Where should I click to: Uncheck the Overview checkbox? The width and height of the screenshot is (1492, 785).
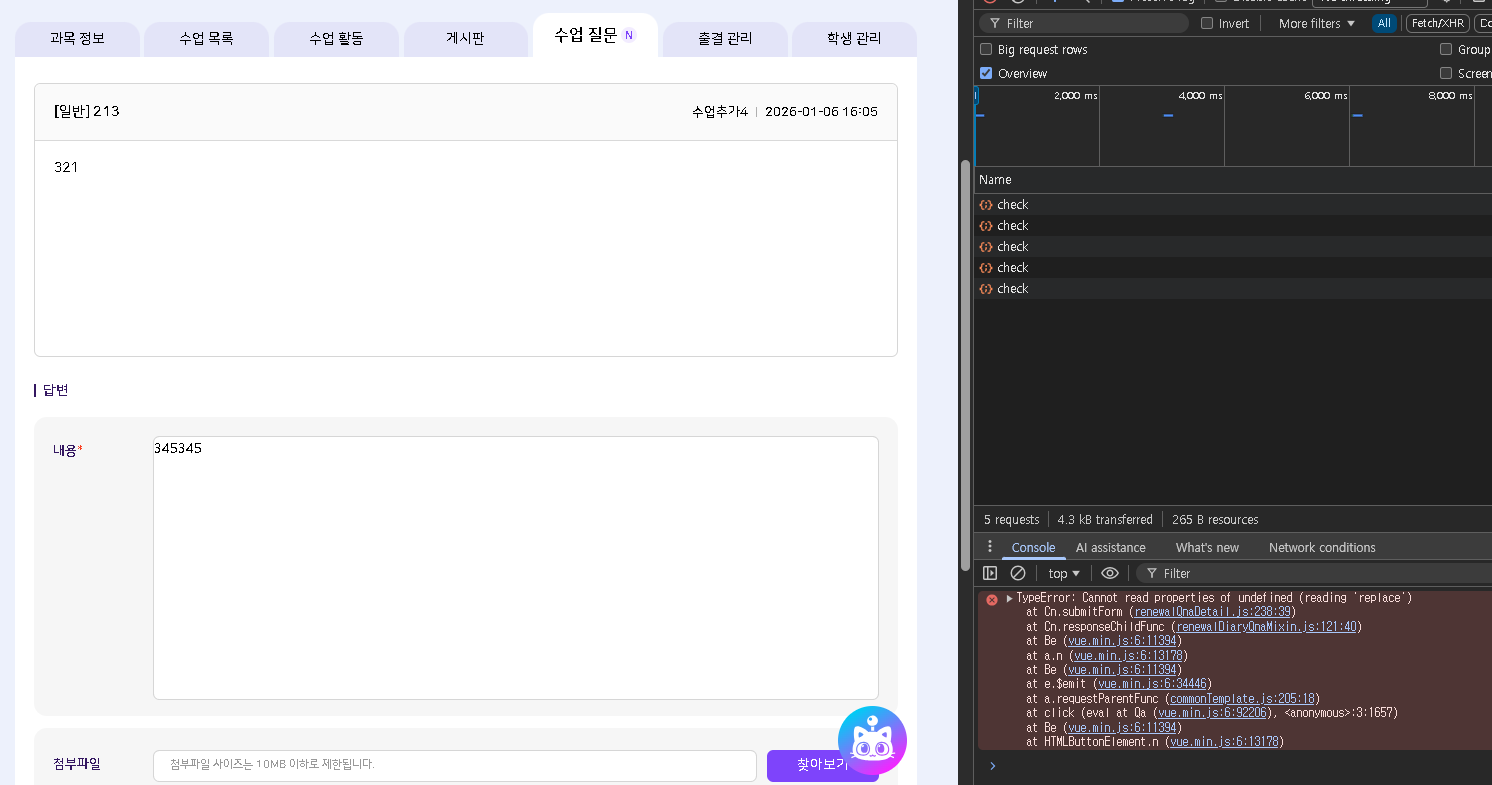point(986,74)
